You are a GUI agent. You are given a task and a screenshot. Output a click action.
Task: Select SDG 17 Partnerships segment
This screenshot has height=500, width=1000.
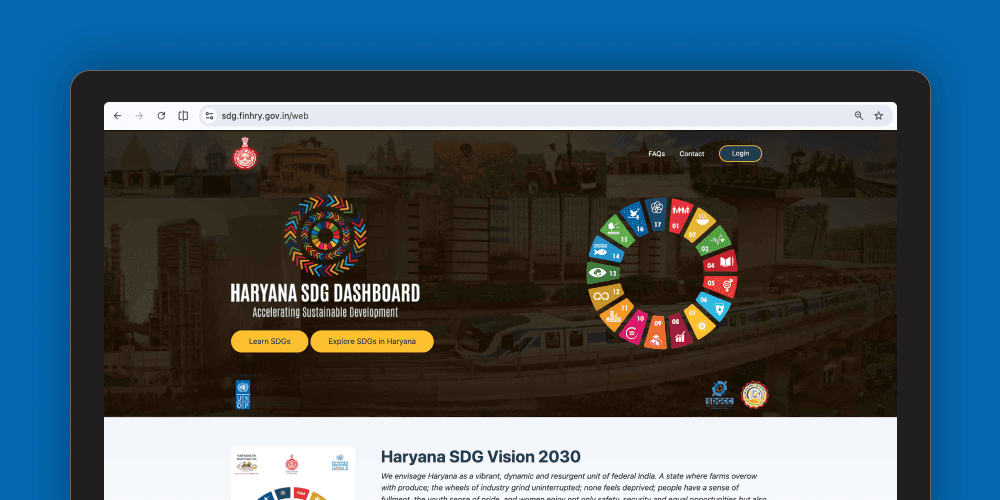[657, 212]
